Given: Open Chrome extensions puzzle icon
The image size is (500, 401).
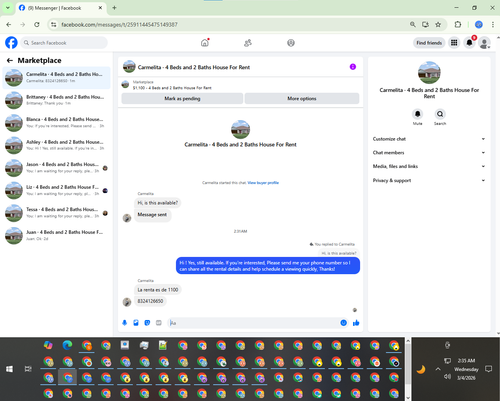Looking at the screenshot, I should pos(458,24).
